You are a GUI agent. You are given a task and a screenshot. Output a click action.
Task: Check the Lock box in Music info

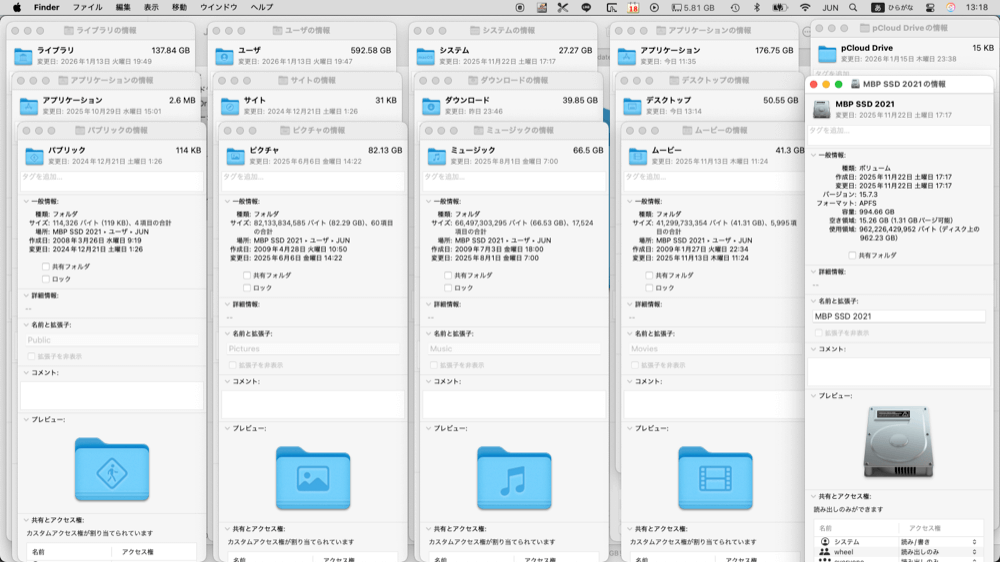(448, 288)
